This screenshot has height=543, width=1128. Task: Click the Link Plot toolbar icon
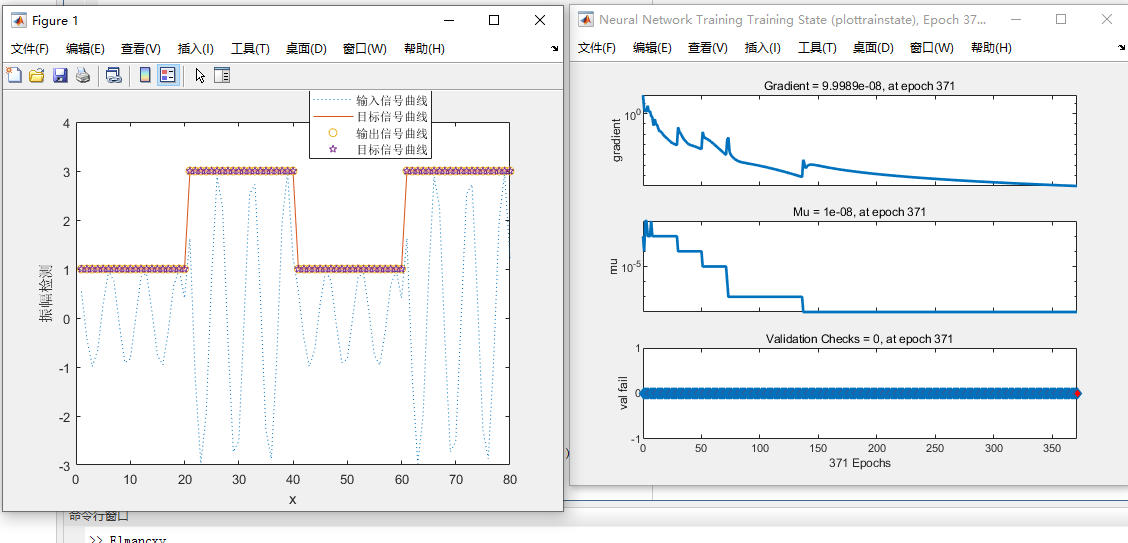(x=113, y=75)
